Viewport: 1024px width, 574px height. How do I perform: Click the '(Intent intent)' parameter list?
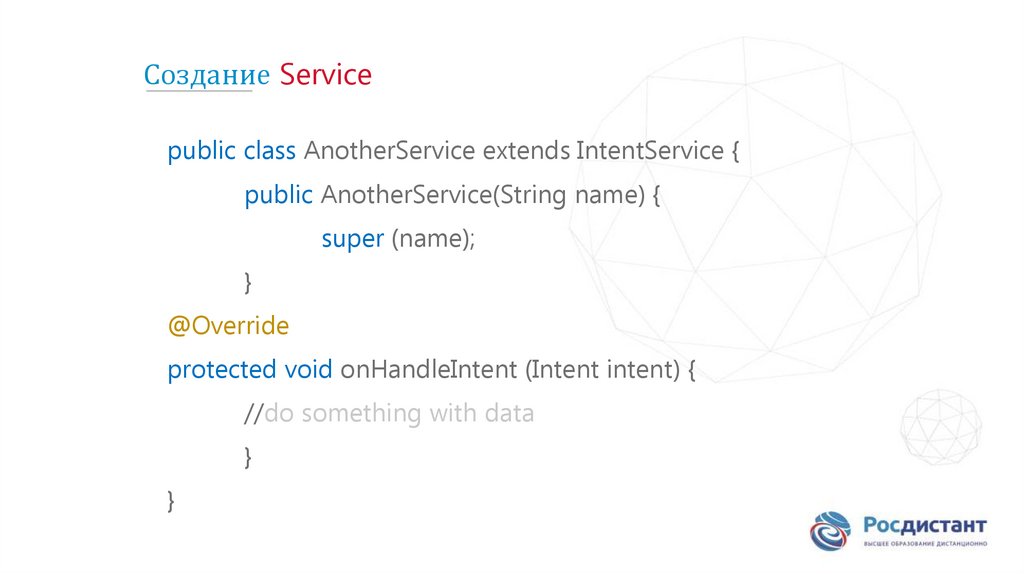click(x=602, y=369)
